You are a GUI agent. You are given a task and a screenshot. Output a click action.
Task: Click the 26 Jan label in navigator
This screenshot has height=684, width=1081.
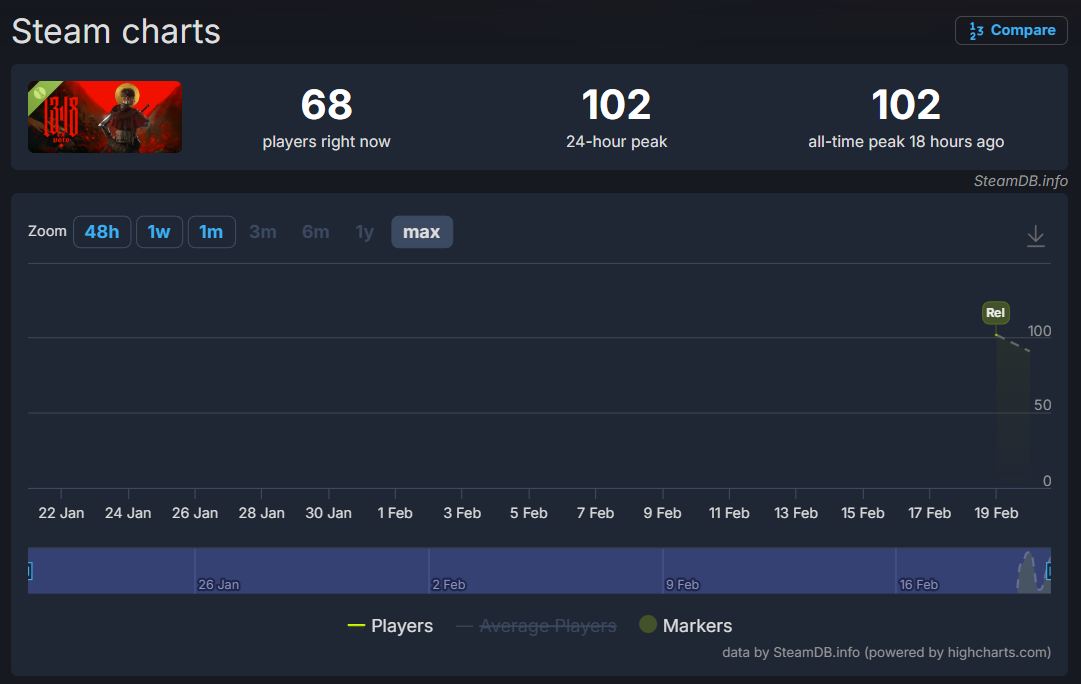tap(219, 585)
